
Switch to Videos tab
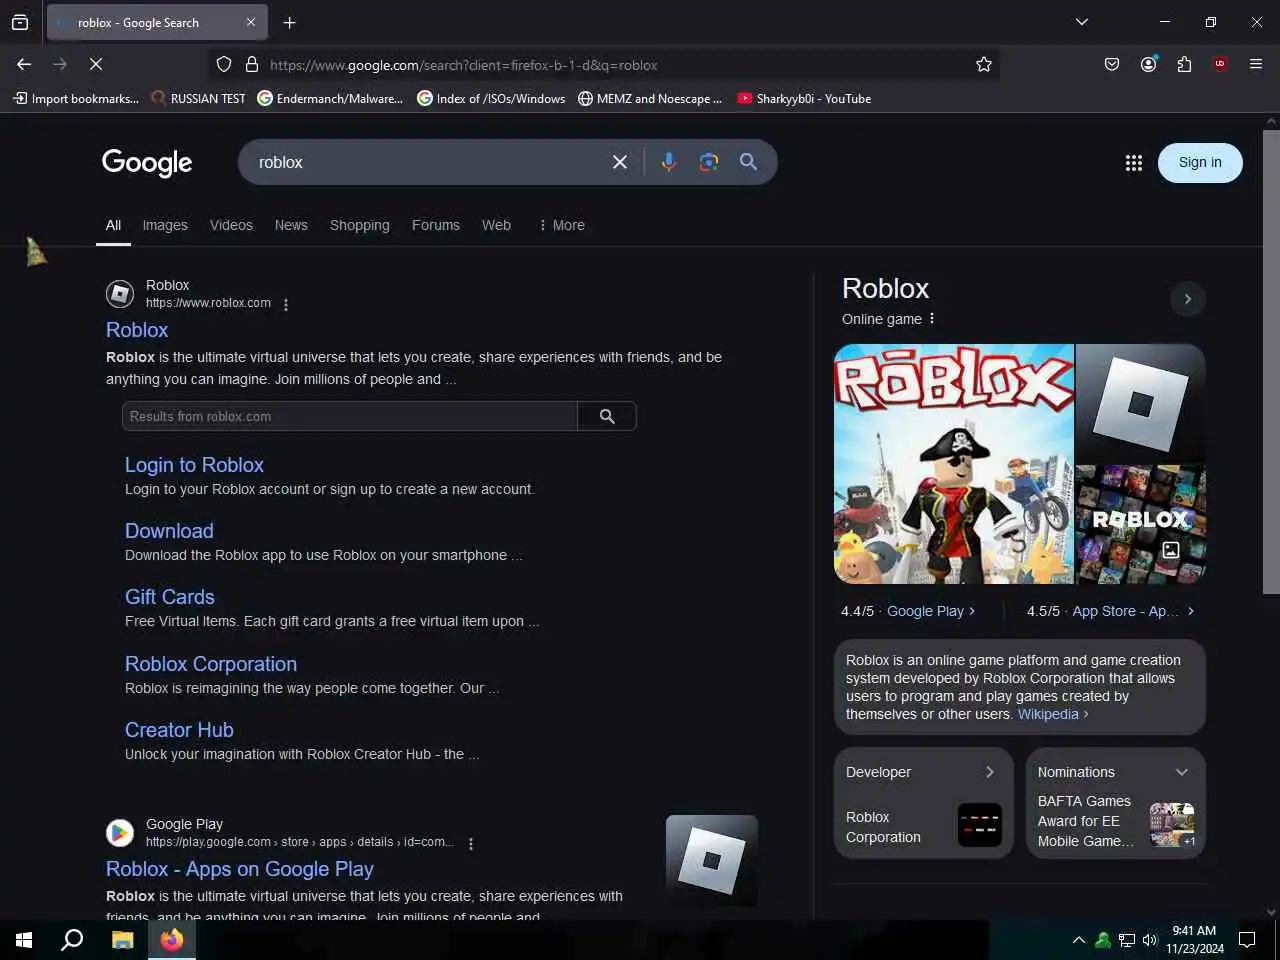click(x=231, y=226)
